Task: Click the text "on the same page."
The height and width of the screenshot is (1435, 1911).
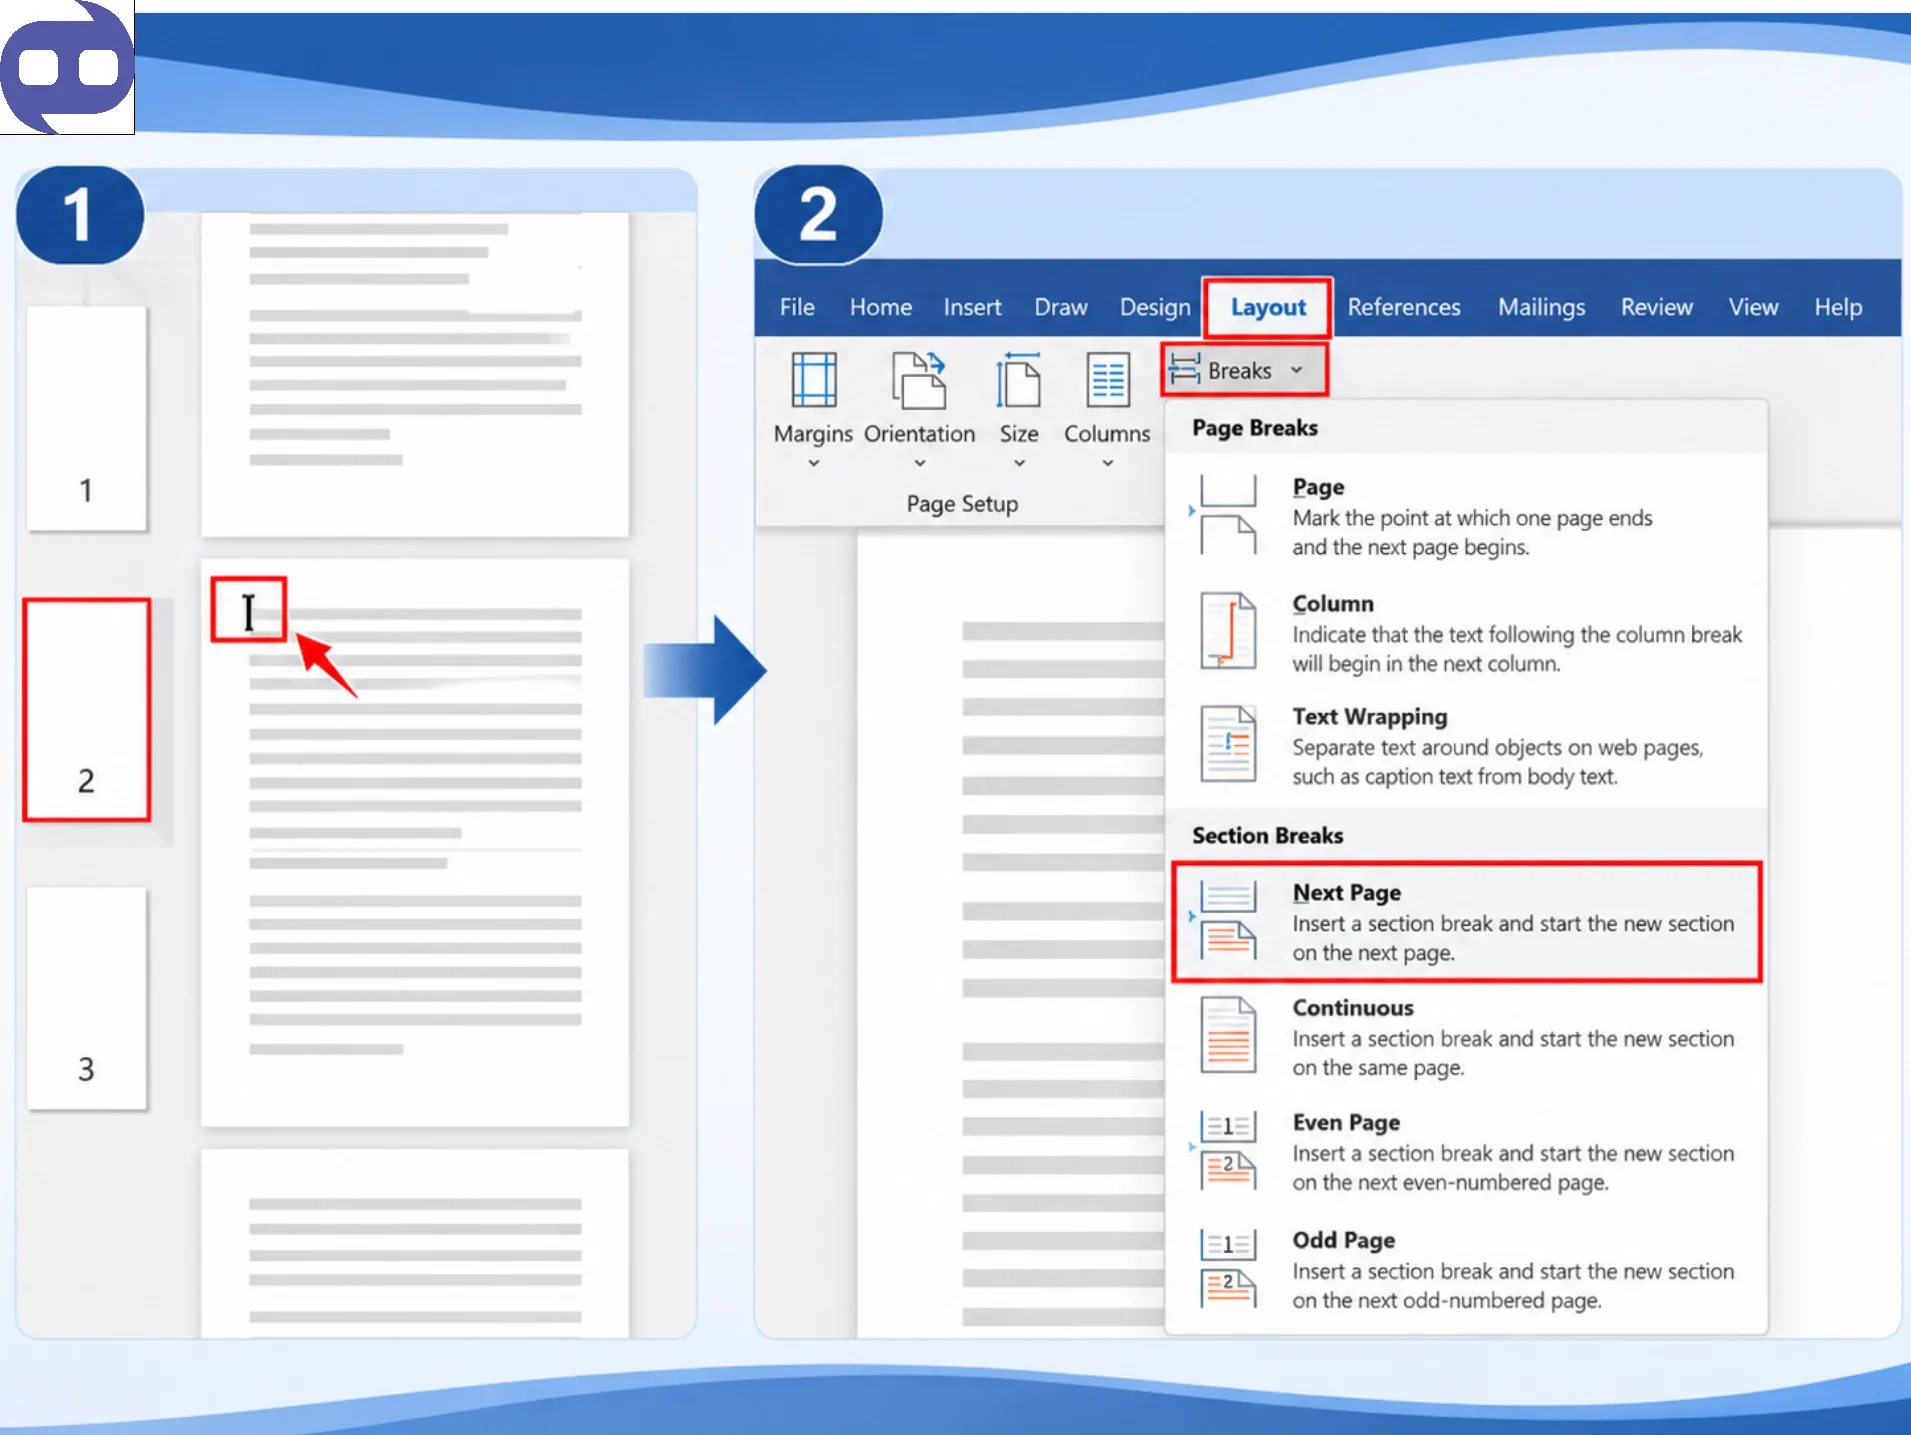Action: pyautogui.click(x=1378, y=1068)
